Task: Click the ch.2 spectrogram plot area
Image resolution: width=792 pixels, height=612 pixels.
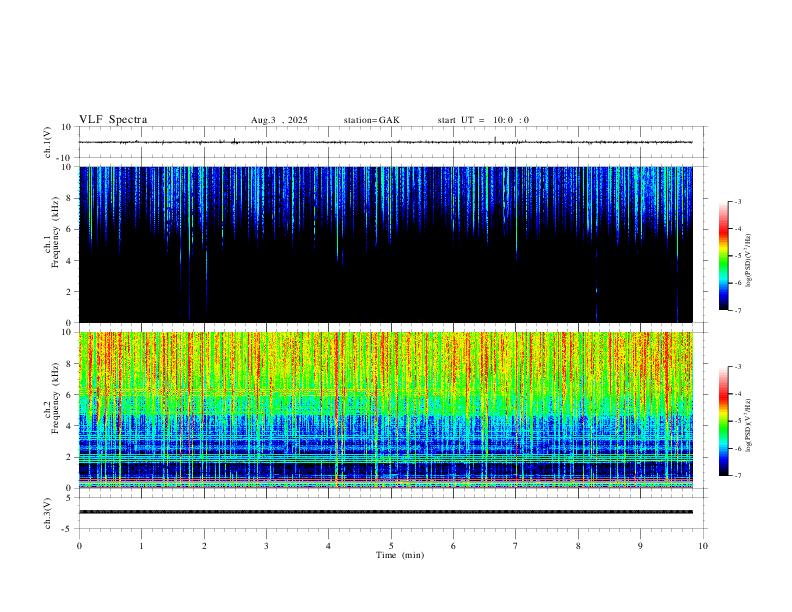Action: [385, 410]
